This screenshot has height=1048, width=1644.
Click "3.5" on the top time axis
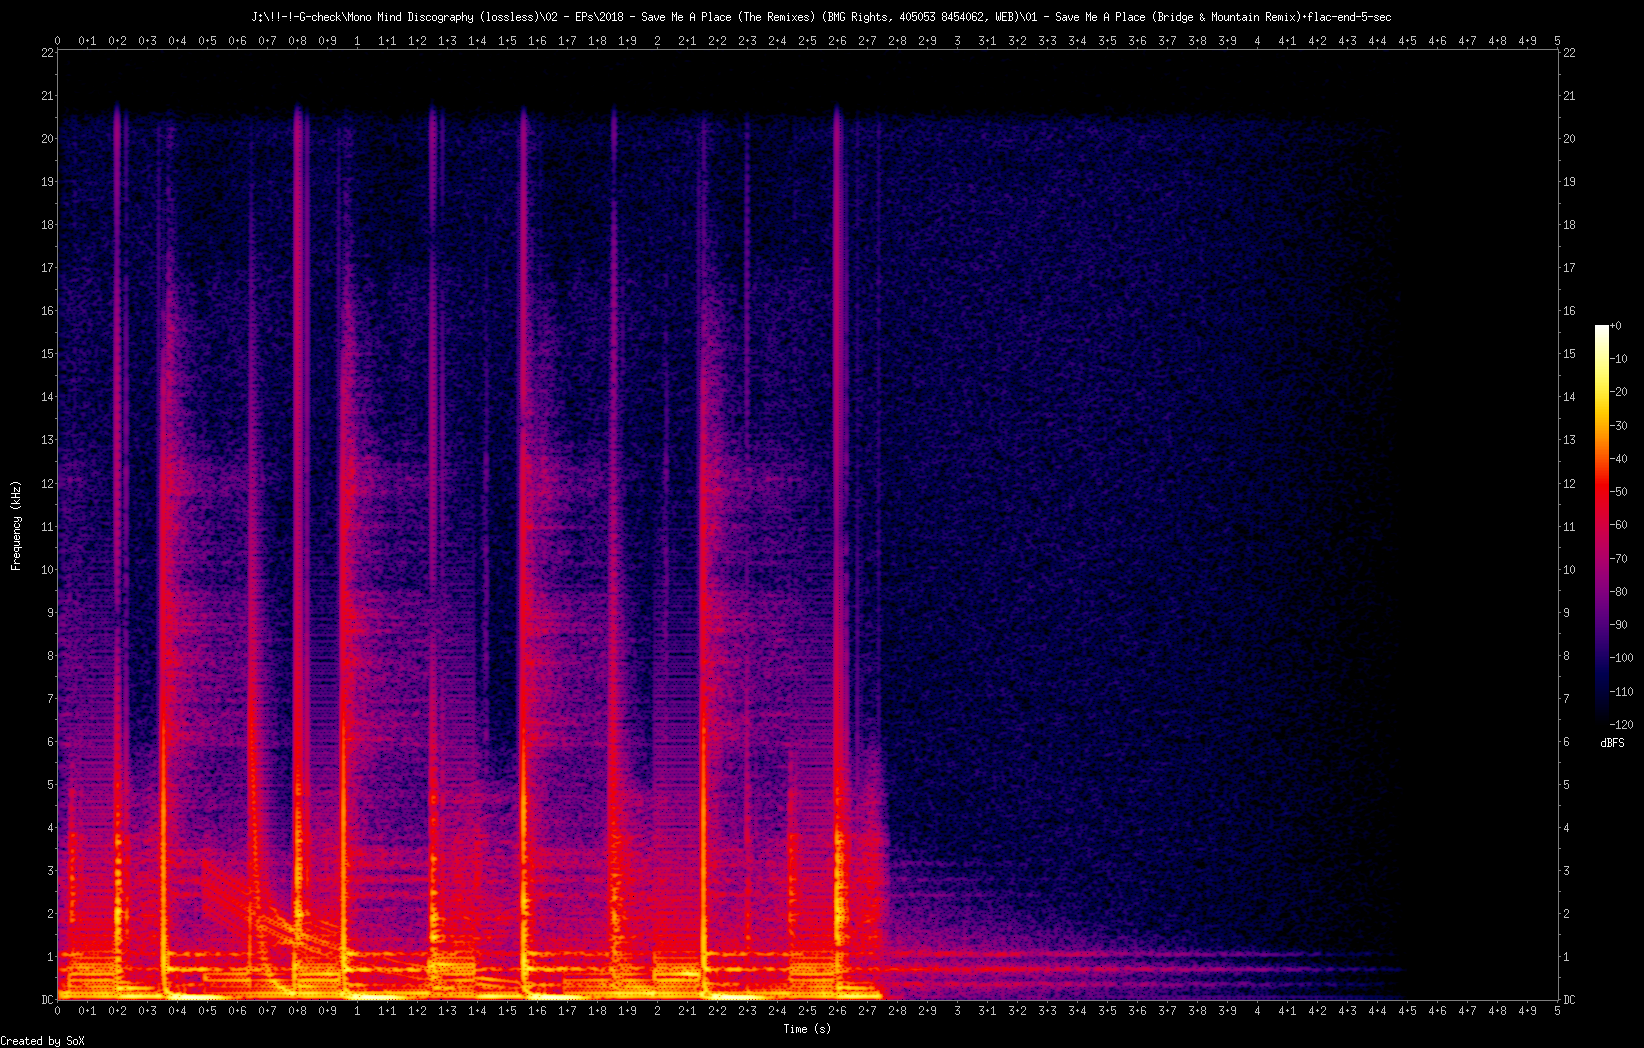click(x=1107, y=41)
